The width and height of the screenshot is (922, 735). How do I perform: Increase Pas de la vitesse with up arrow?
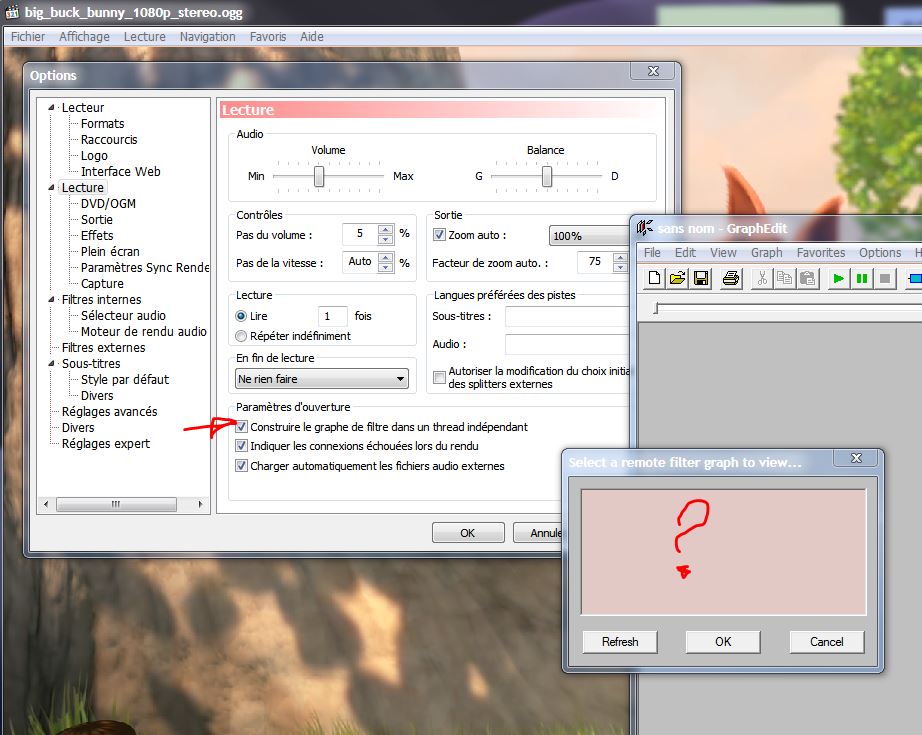click(386, 257)
